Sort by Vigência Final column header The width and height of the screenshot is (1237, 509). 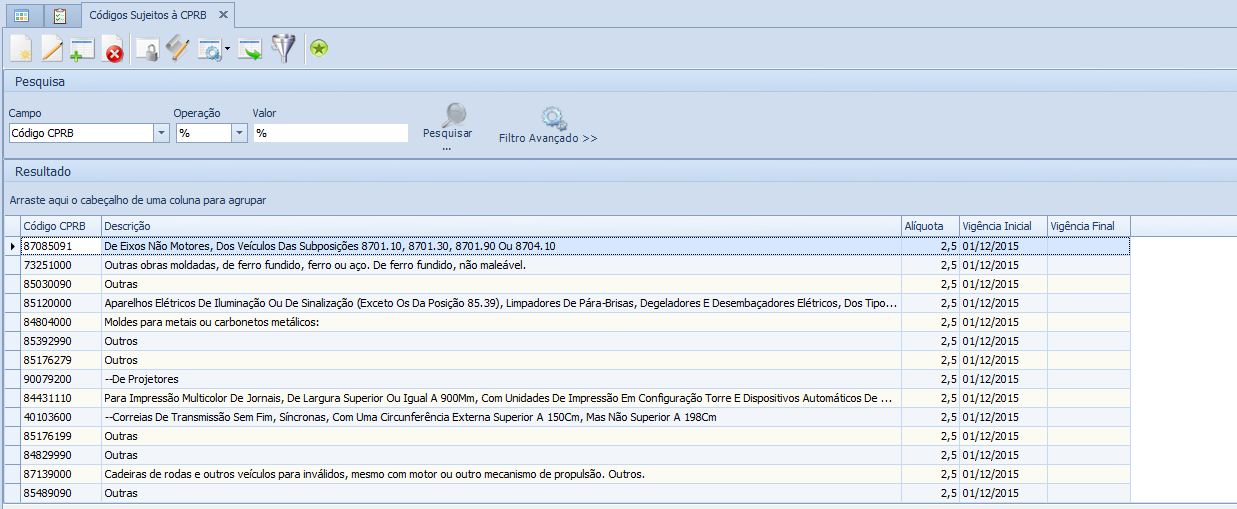[1089, 226]
